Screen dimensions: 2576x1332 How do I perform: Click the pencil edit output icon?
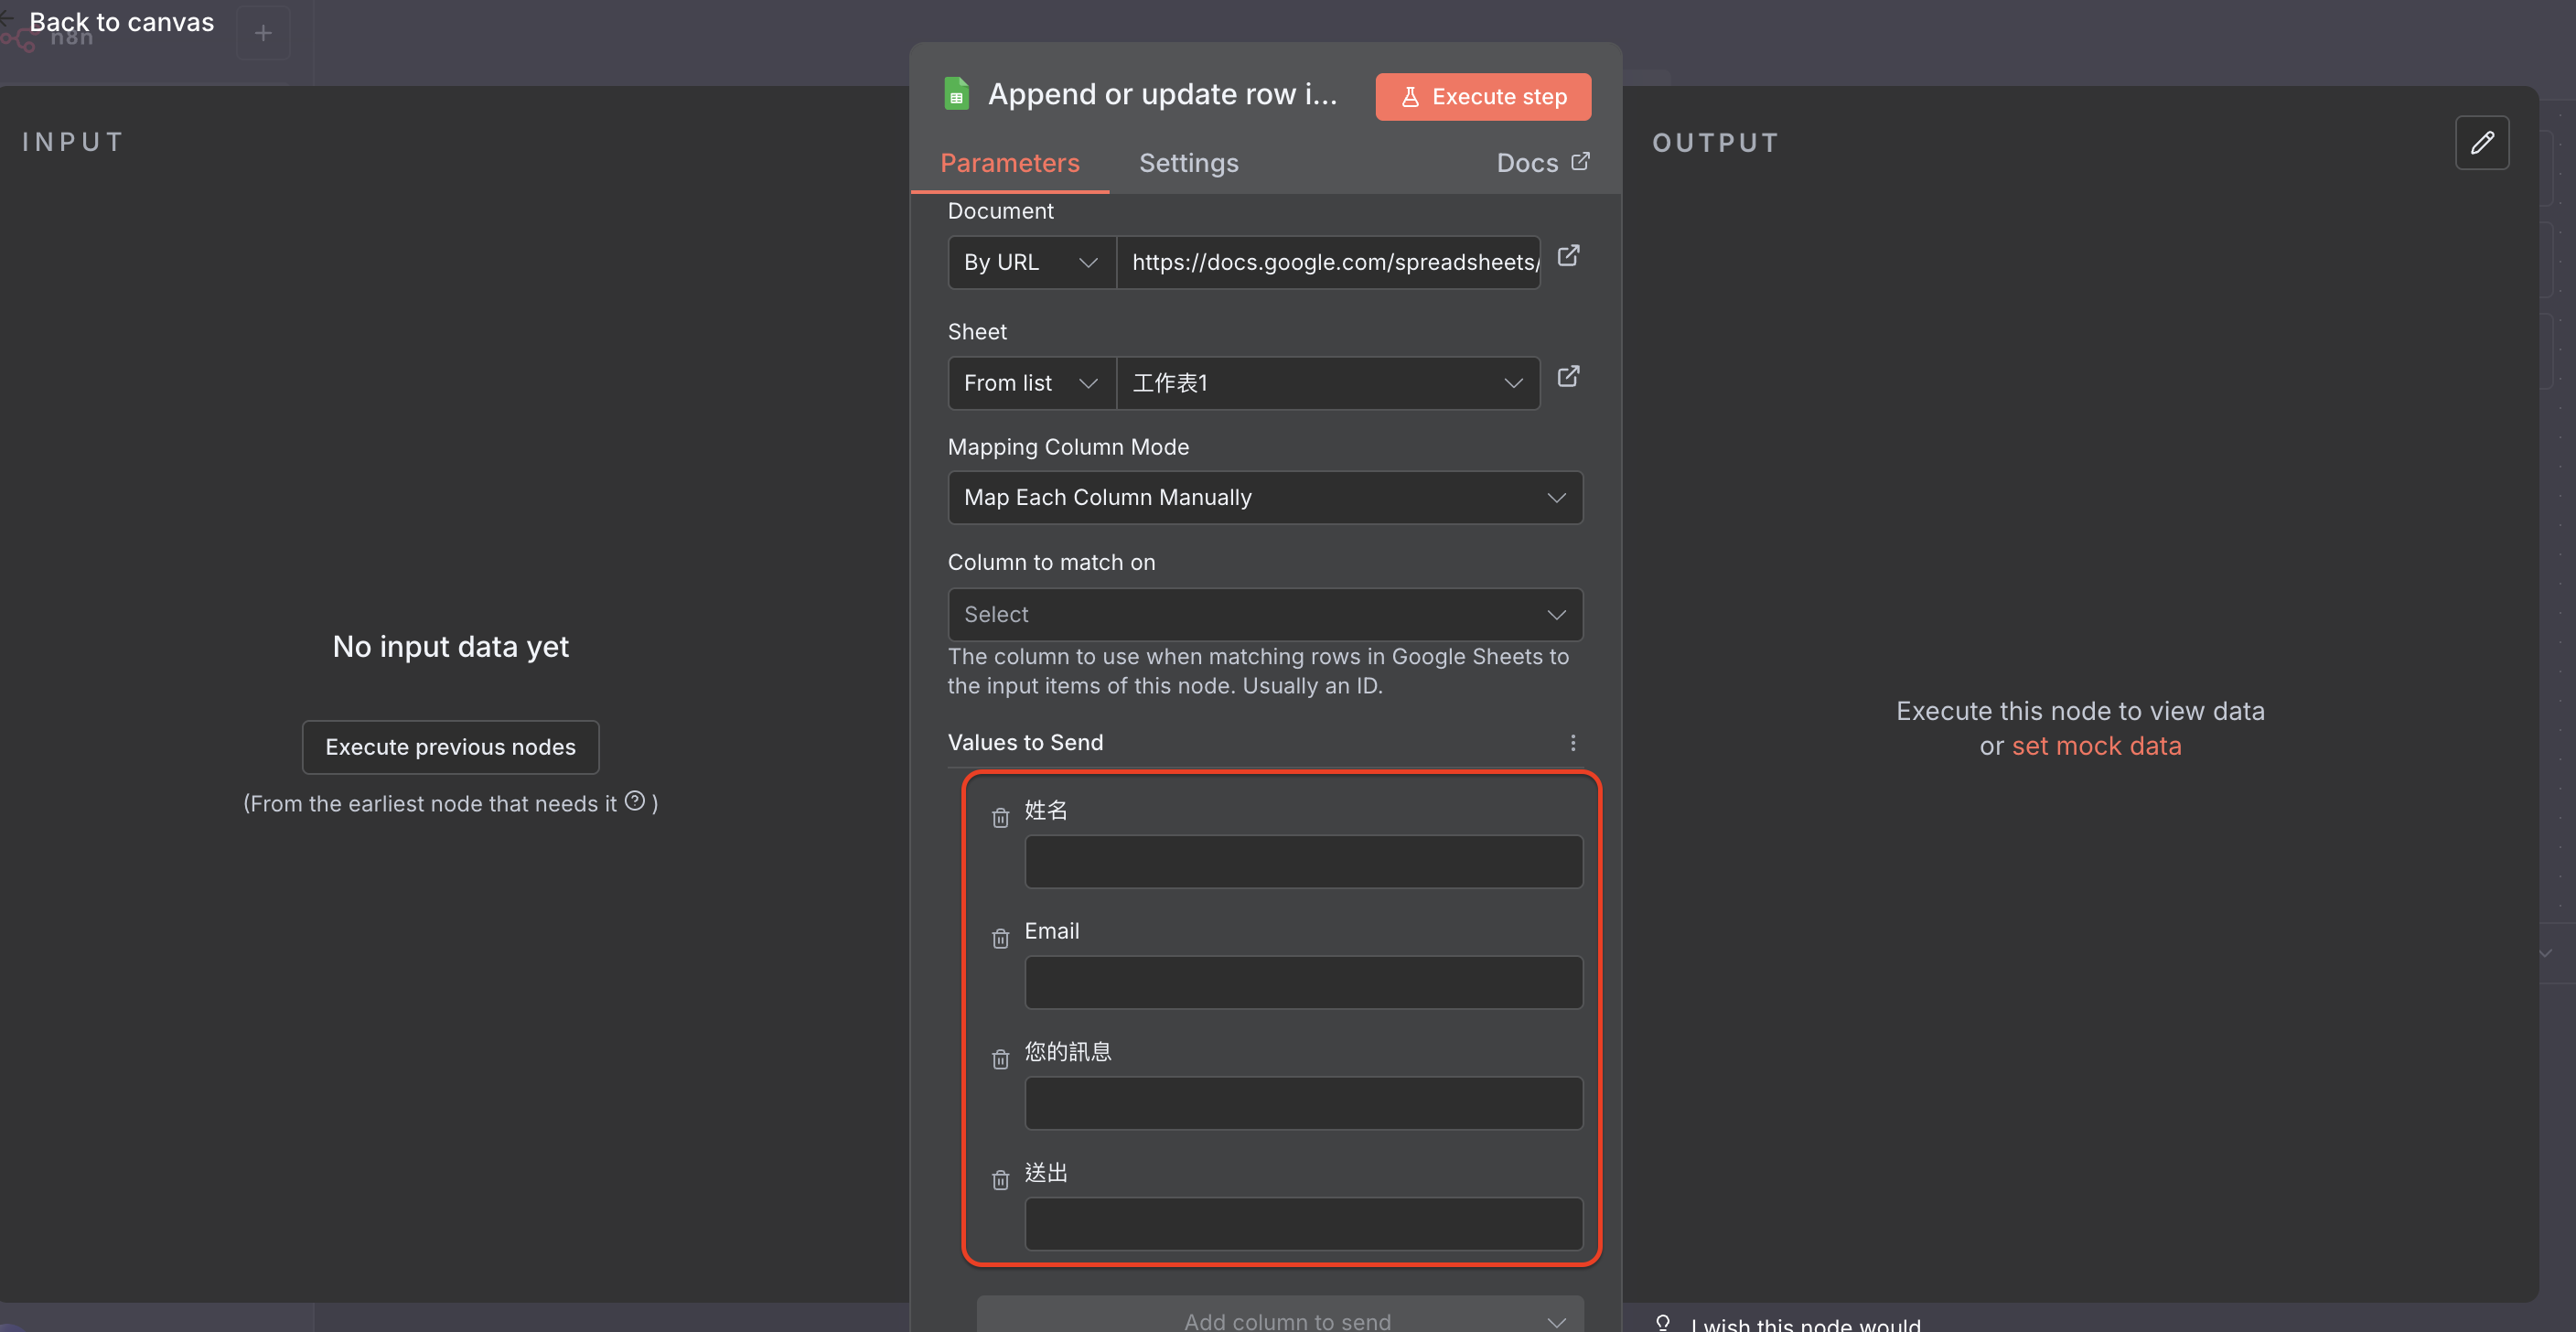pos(2481,143)
